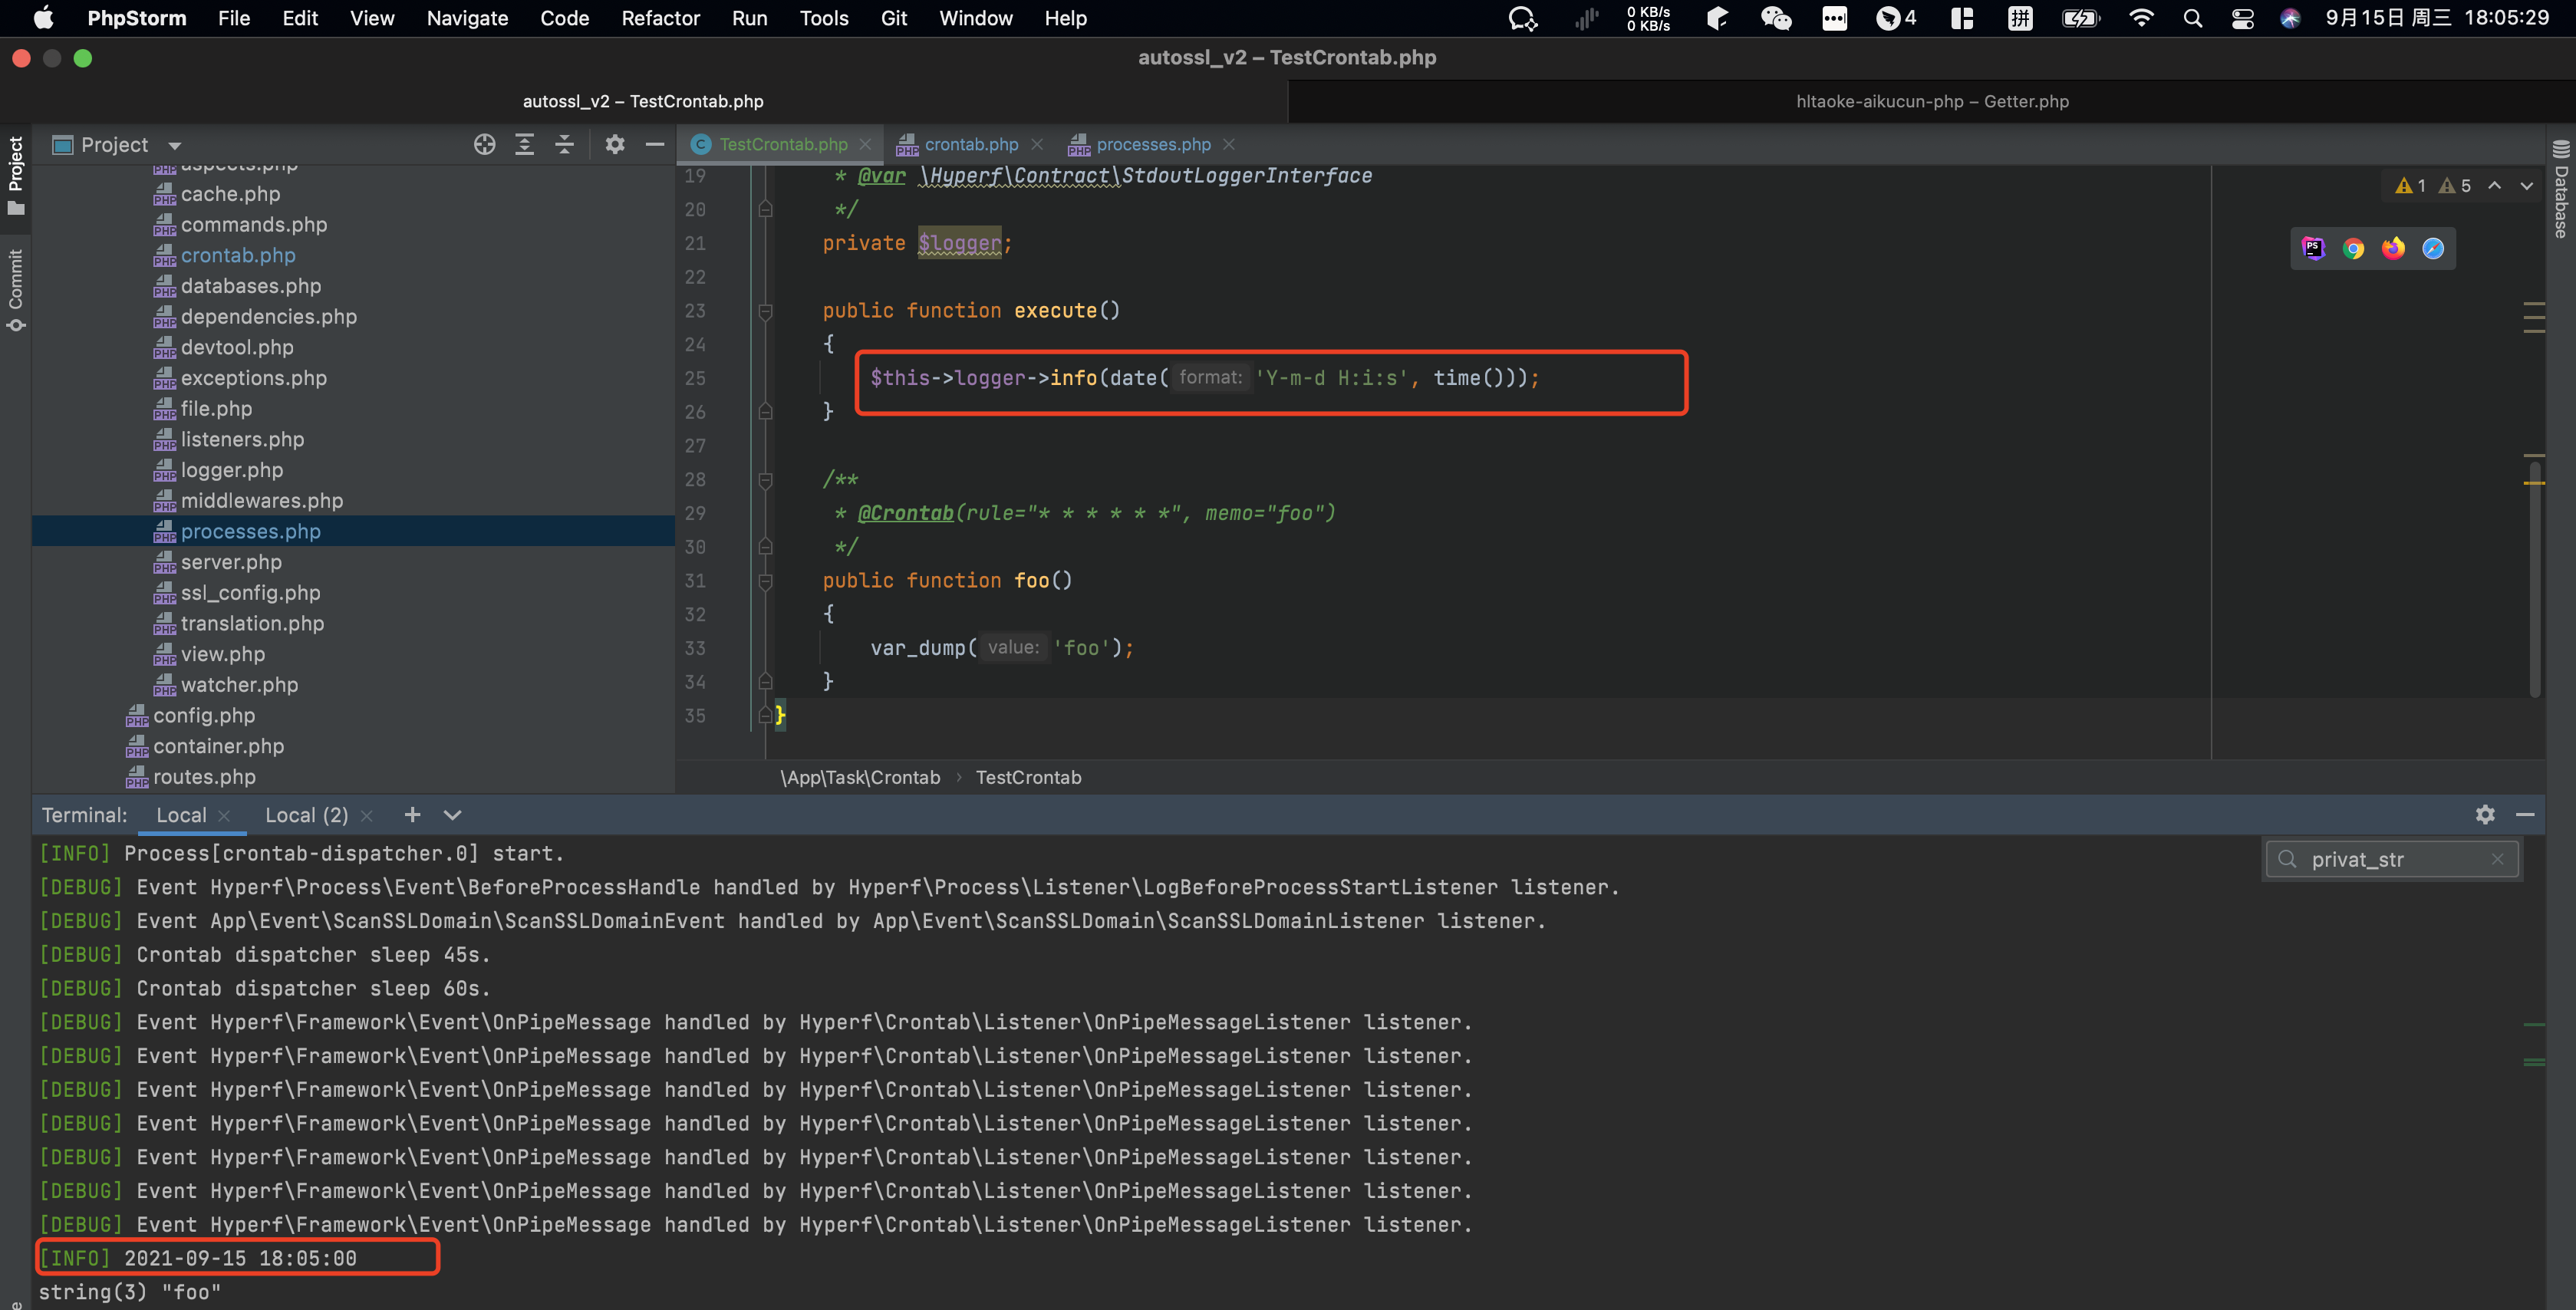Screen dimensions: 2576x1310
Task: Open the Project view dropdown
Action: point(173,144)
